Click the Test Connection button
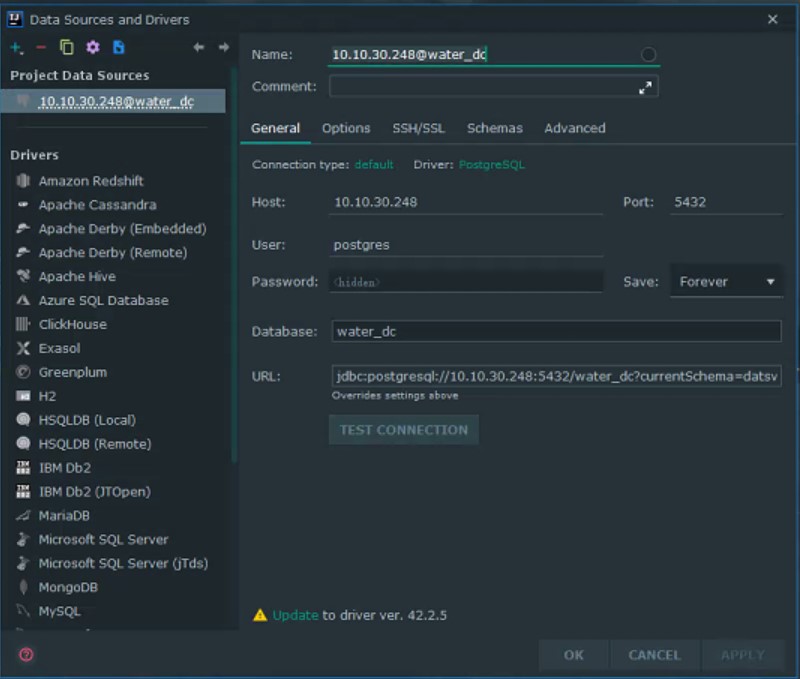Image resolution: width=800 pixels, height=679 pixels. point(404,430)
